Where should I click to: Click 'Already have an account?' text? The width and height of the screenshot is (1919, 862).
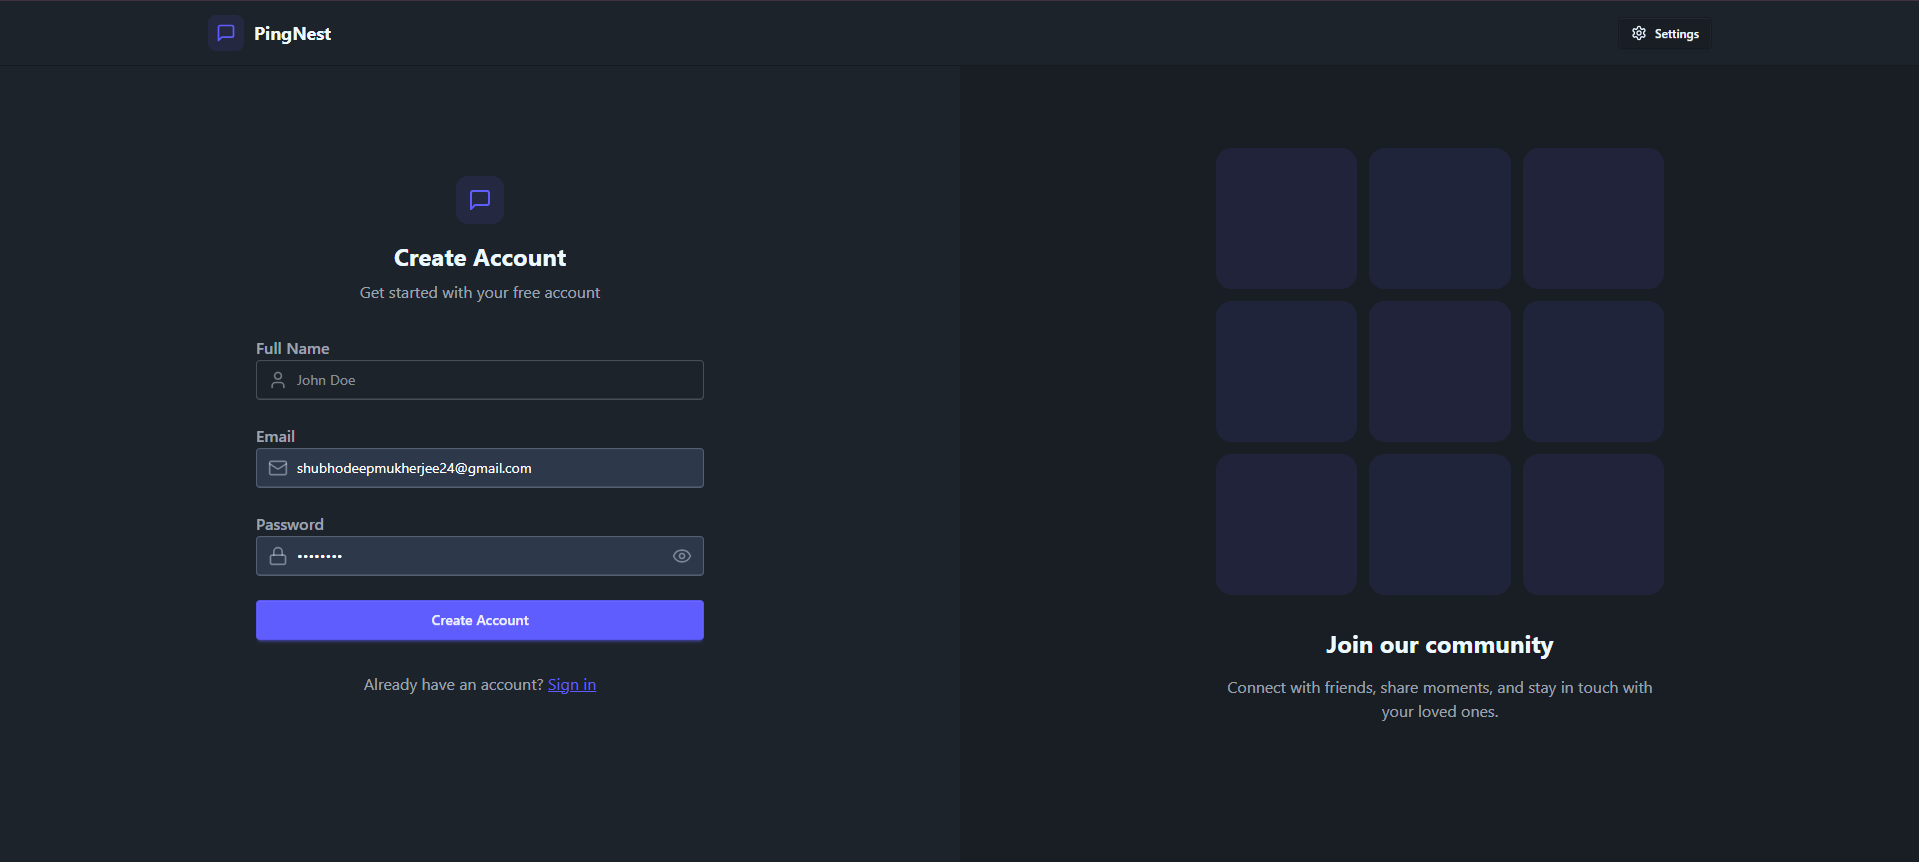point(453,685)
